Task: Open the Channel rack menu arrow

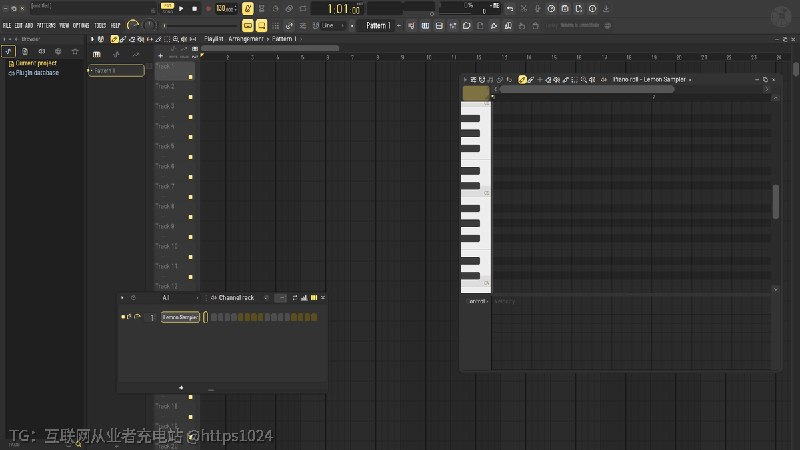Action: (x=122, y=297)
